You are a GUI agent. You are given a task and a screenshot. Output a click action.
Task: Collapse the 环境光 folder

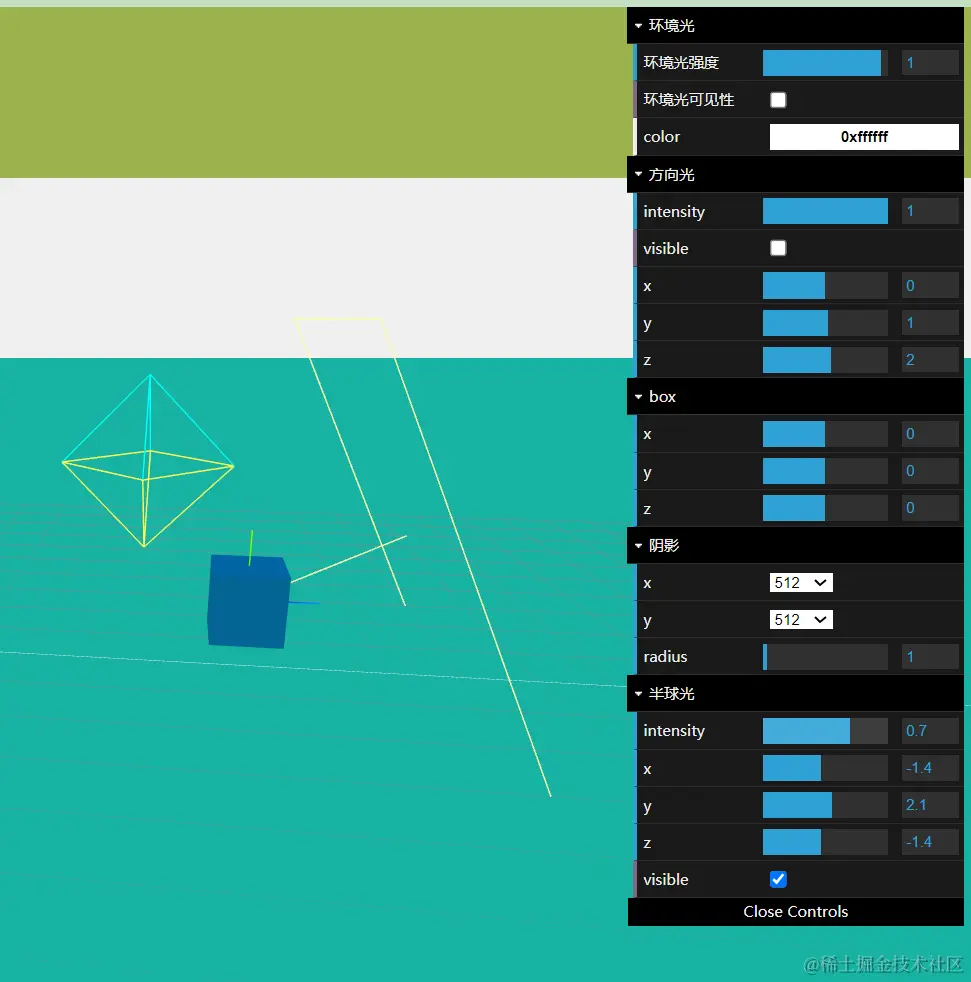(x=795, y=26)
